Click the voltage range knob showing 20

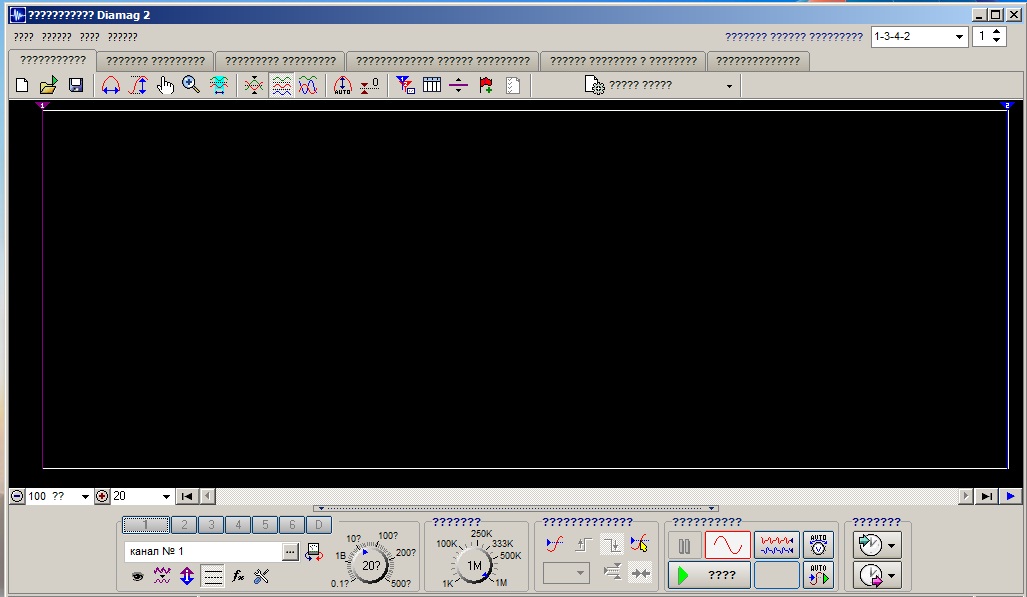click(x=371, y=566)
